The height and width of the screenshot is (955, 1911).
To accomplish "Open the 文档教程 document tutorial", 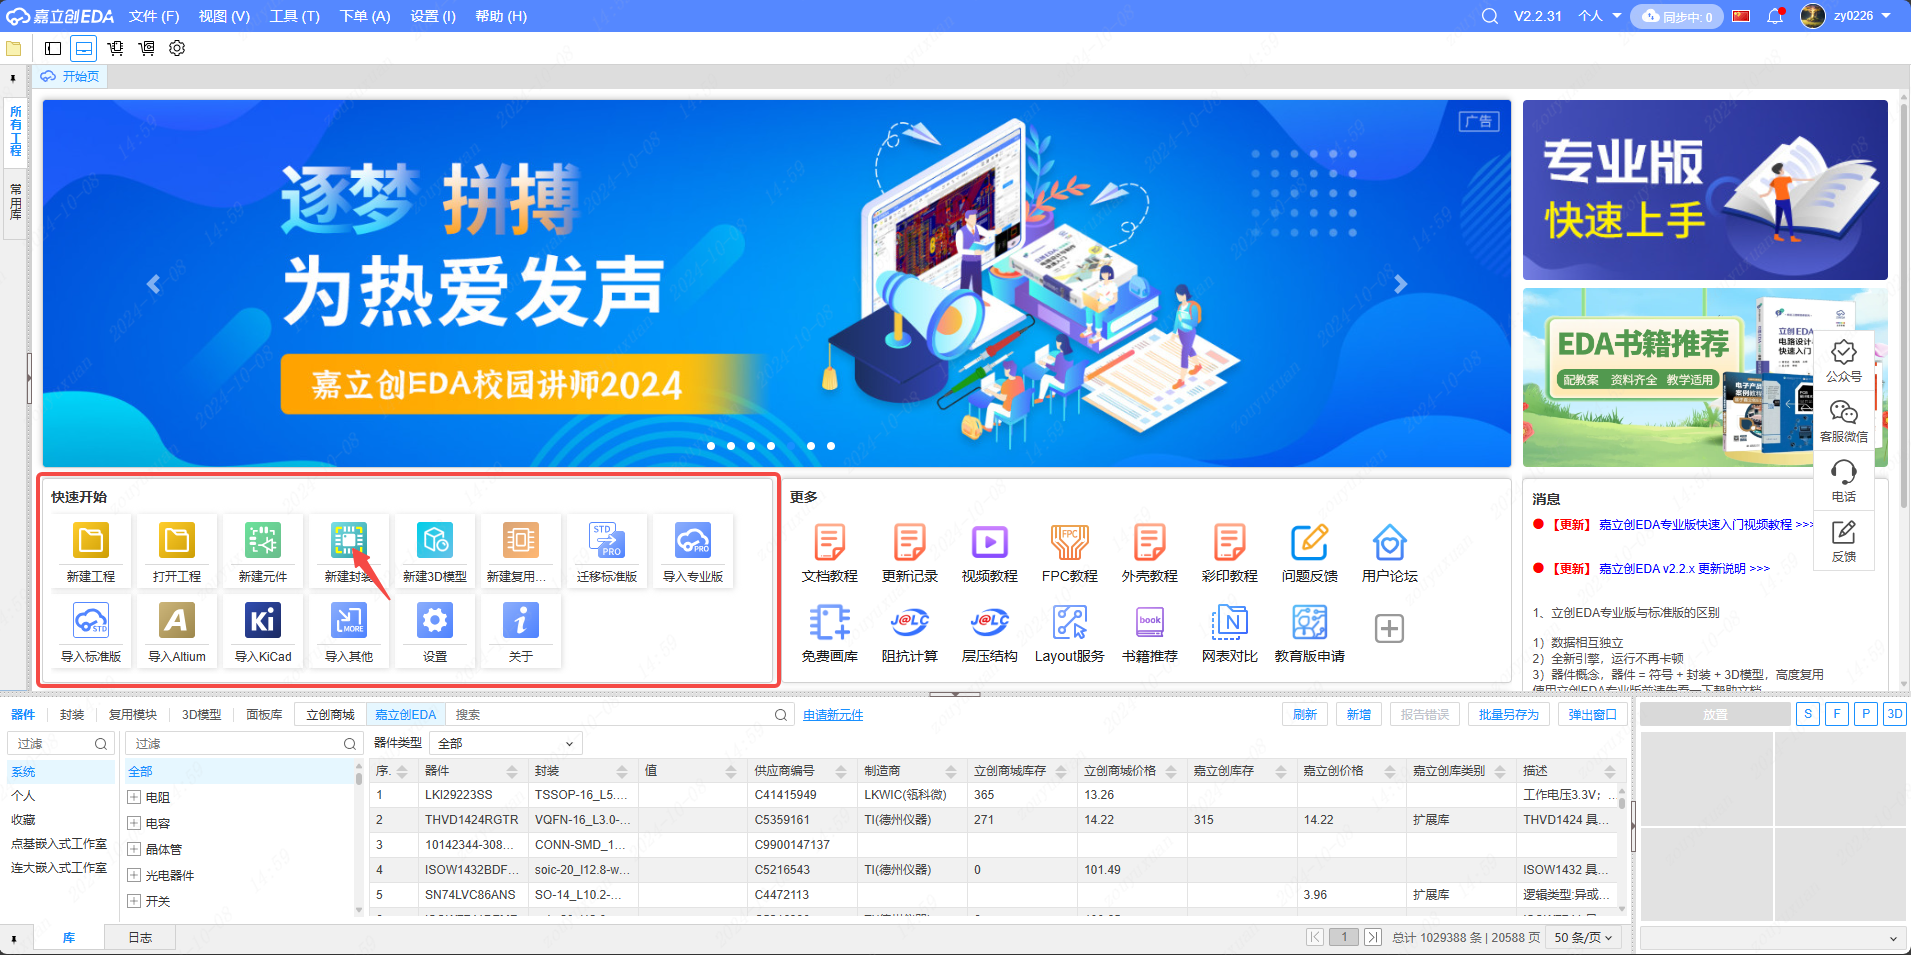I will 830,543.
